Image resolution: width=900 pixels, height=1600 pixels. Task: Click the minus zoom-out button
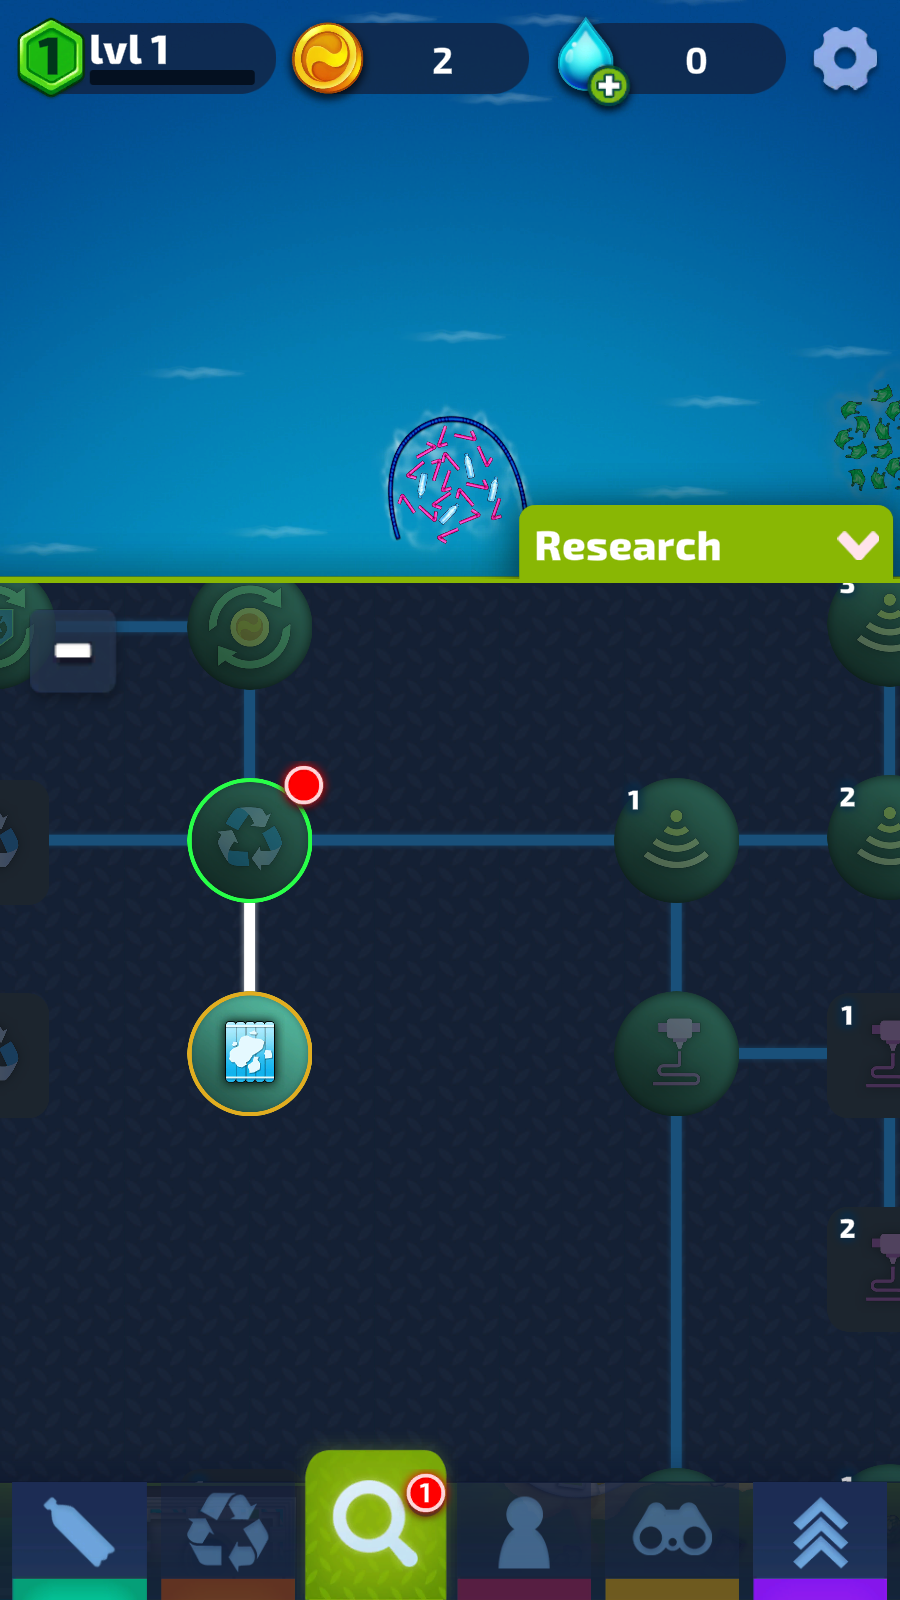pyautogui.click(x=73, y=651)
